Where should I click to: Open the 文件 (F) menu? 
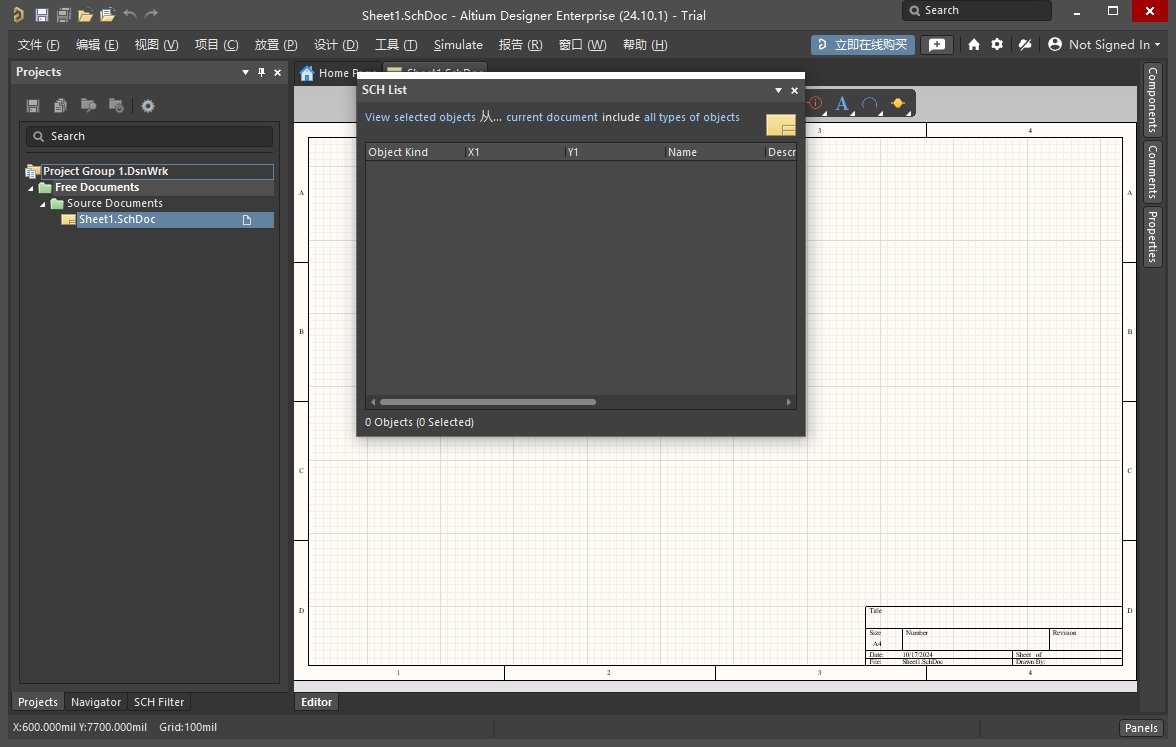click(38, 44)
